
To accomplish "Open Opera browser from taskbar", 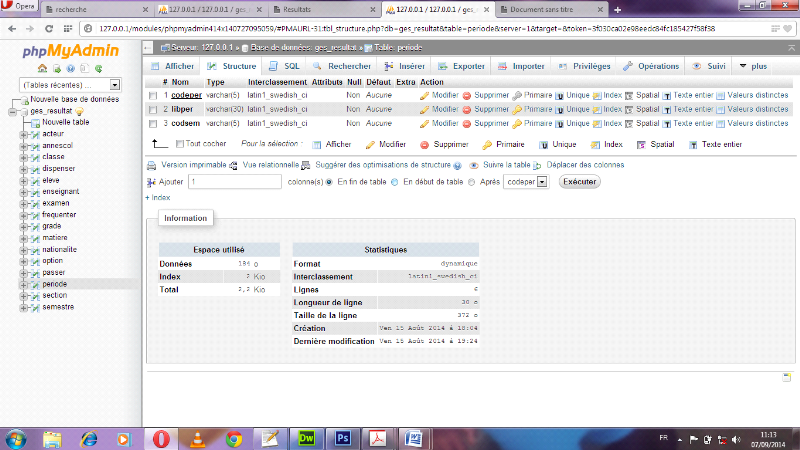I will click(161, 439).
